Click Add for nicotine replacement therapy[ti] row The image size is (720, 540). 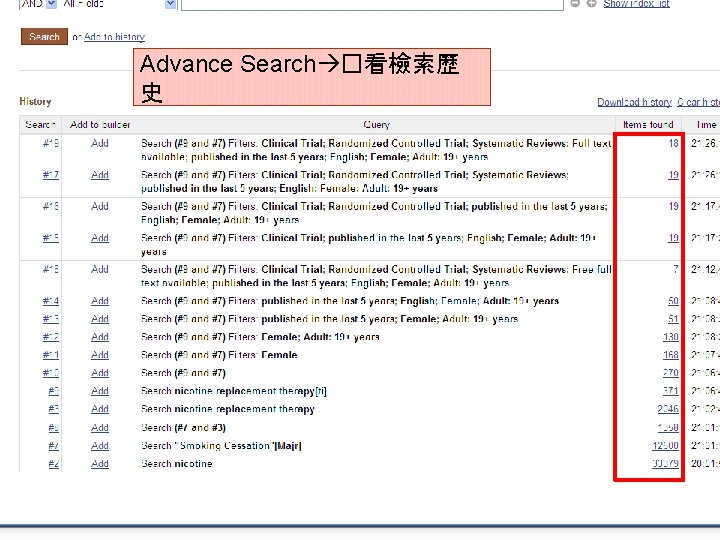[x=100, y=391]
